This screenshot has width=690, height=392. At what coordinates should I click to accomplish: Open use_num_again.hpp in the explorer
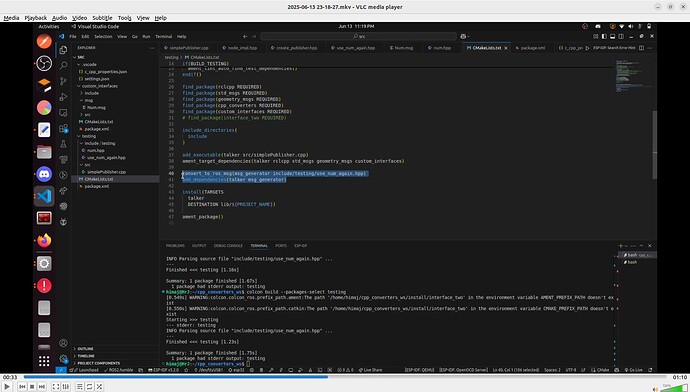tap(106, 158)
